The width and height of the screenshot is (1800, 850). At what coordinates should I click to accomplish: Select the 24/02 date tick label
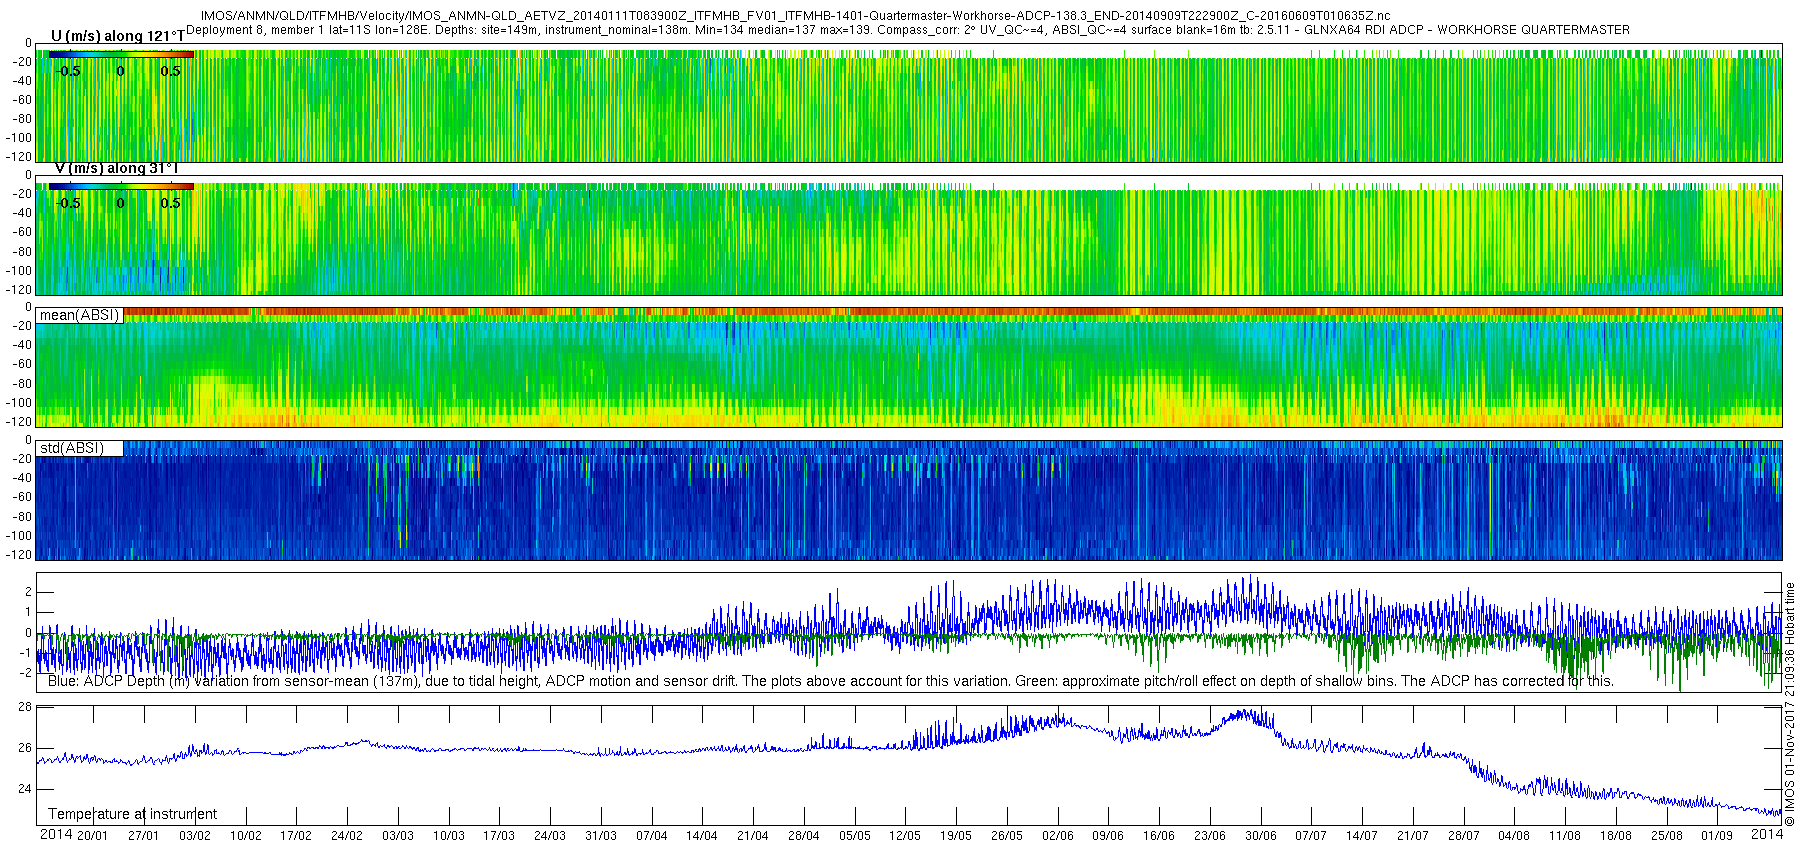point(347,836)
